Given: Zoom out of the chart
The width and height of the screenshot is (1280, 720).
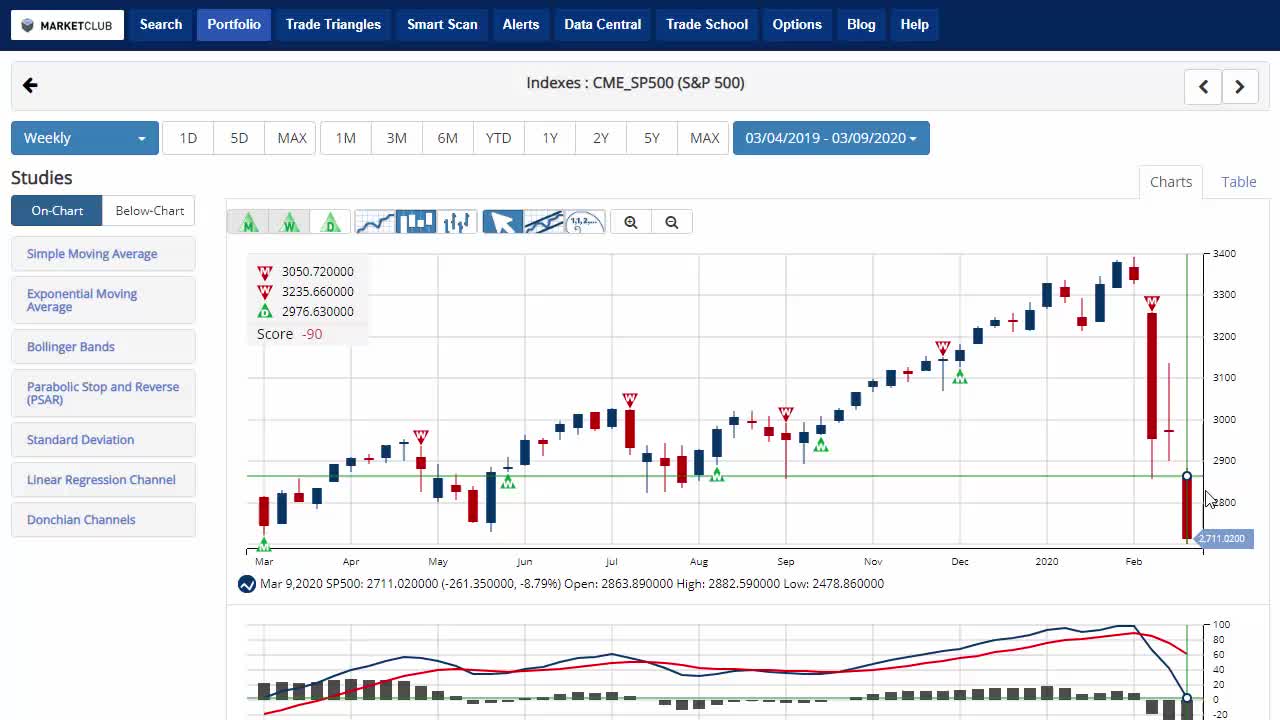Looking at the screenshot, I should tap(672, 222).
